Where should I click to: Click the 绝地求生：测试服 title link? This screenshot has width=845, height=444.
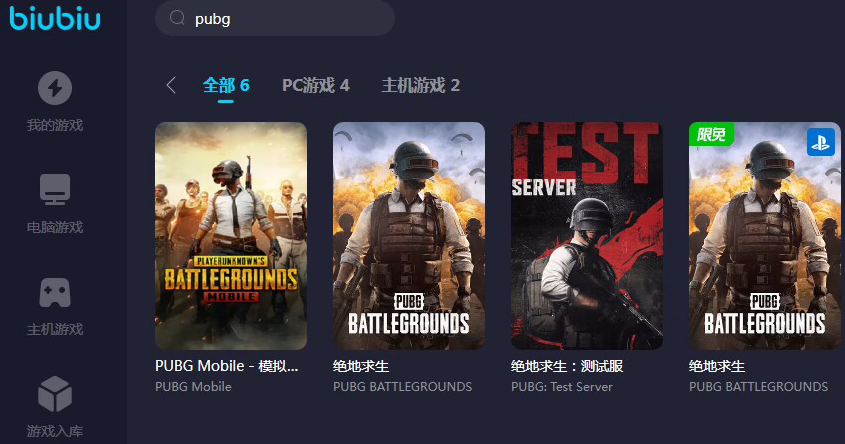coord(567,366)
